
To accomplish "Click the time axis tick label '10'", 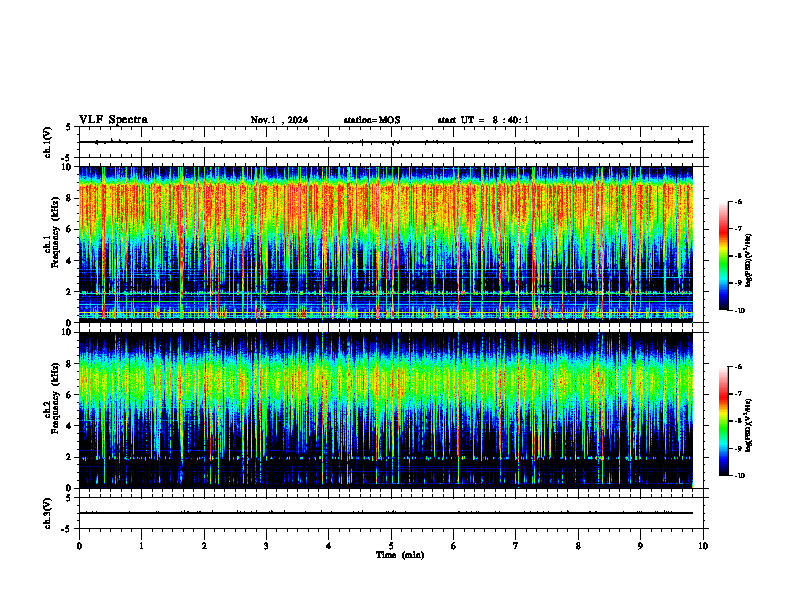I will click(x=703, y=546).
